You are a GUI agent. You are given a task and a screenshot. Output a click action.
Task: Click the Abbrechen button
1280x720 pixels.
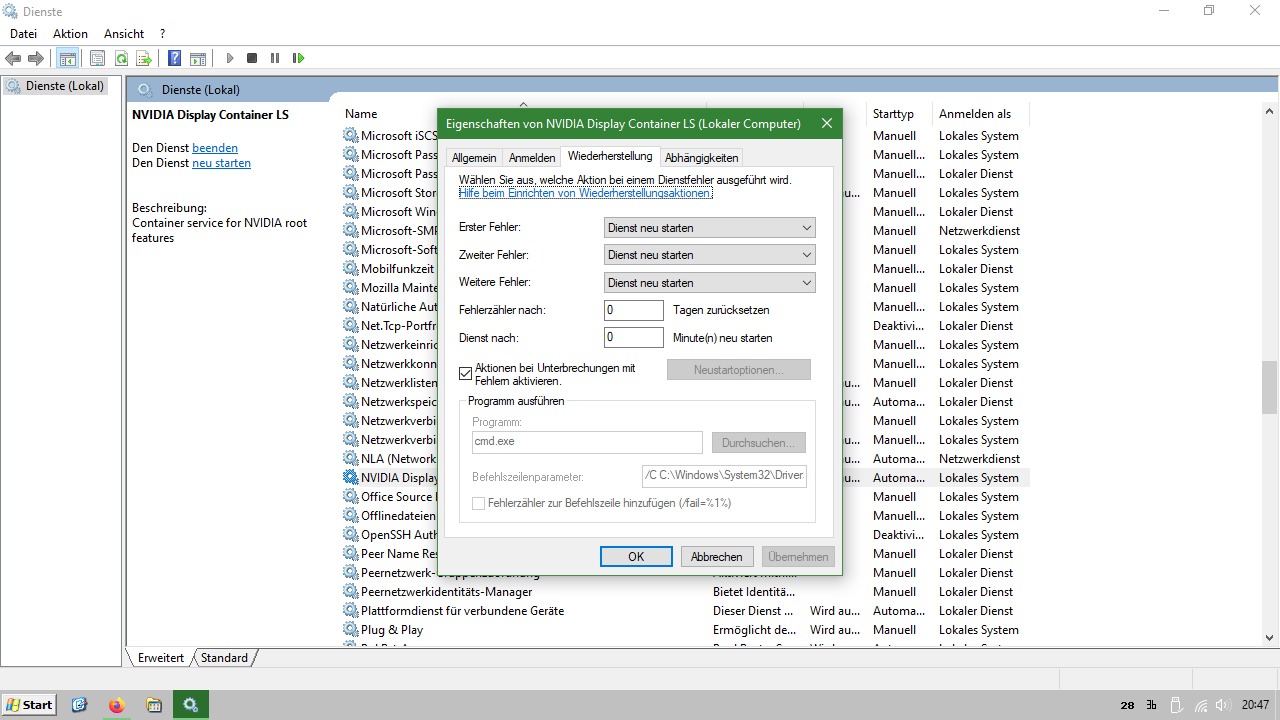pos(717,557)
